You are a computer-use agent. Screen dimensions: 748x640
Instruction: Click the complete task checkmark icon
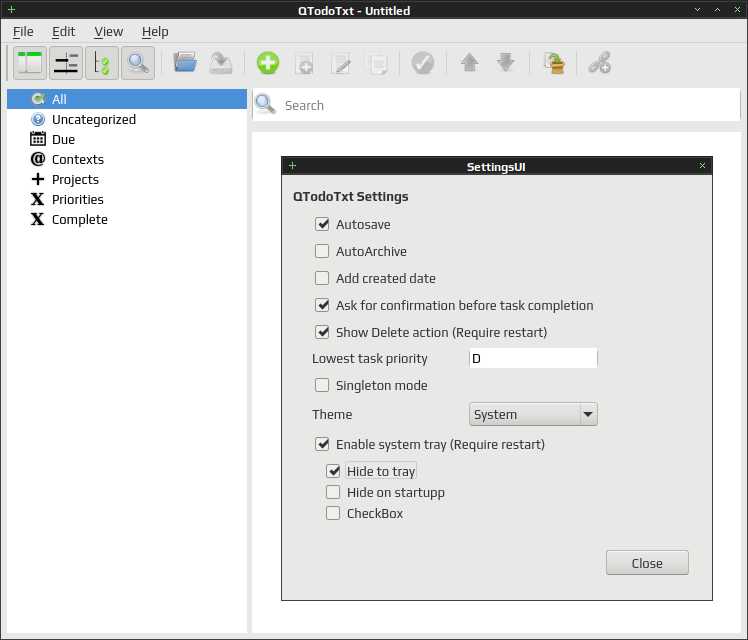click(x=423, y=63)
